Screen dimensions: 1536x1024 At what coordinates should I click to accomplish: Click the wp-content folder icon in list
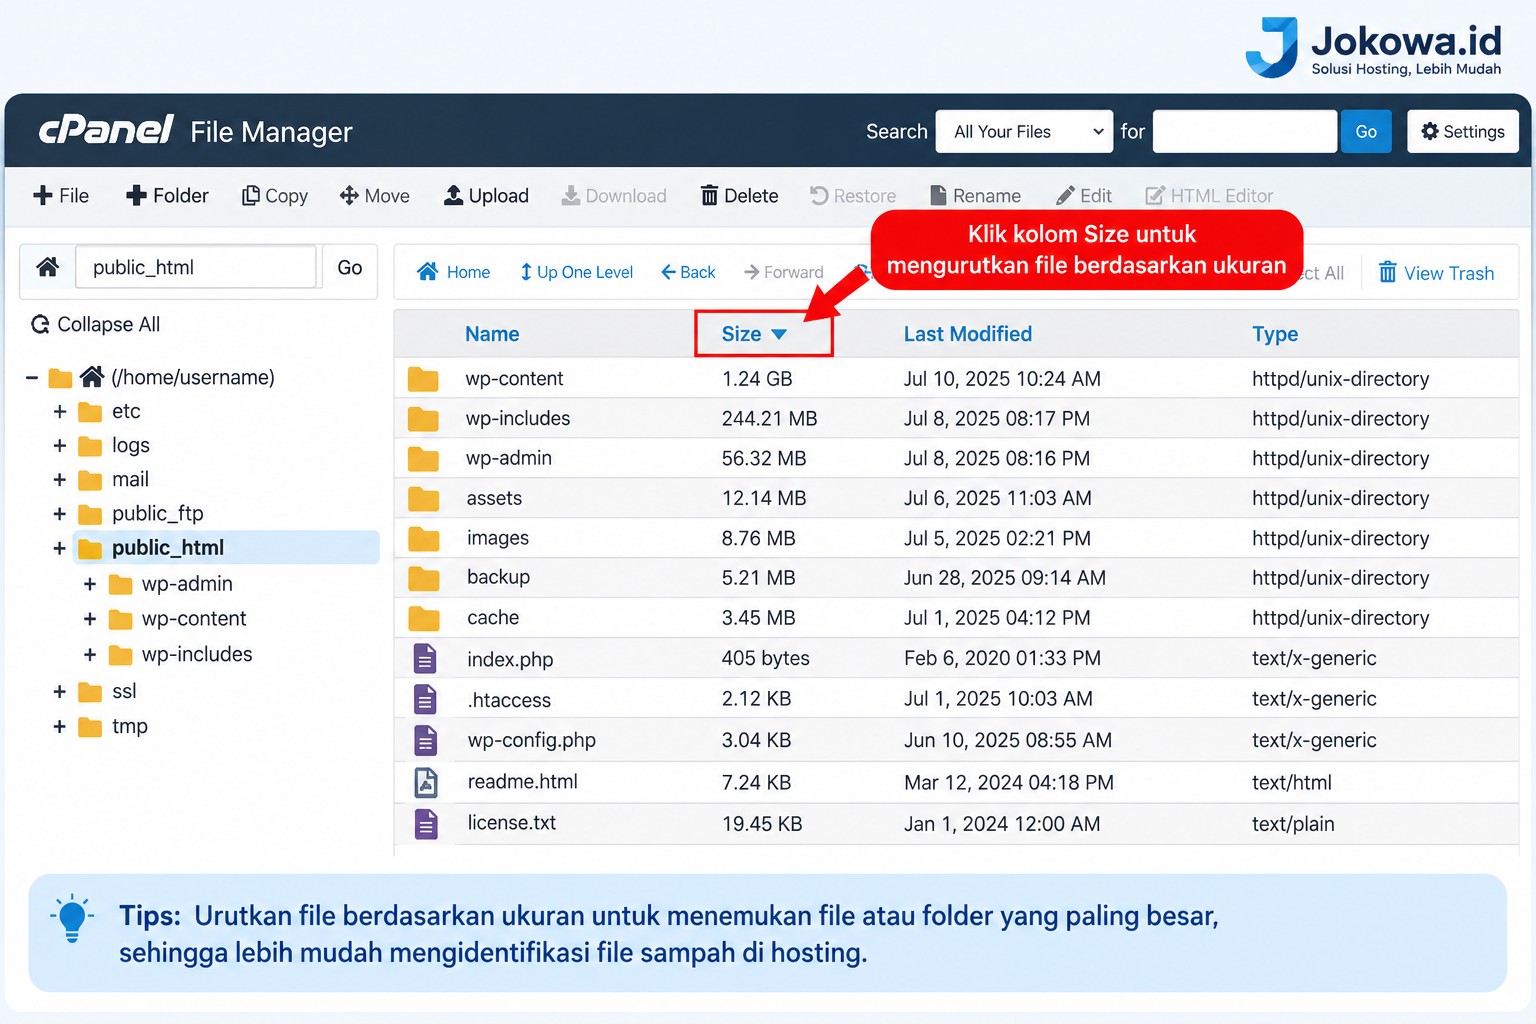(423, 379)
